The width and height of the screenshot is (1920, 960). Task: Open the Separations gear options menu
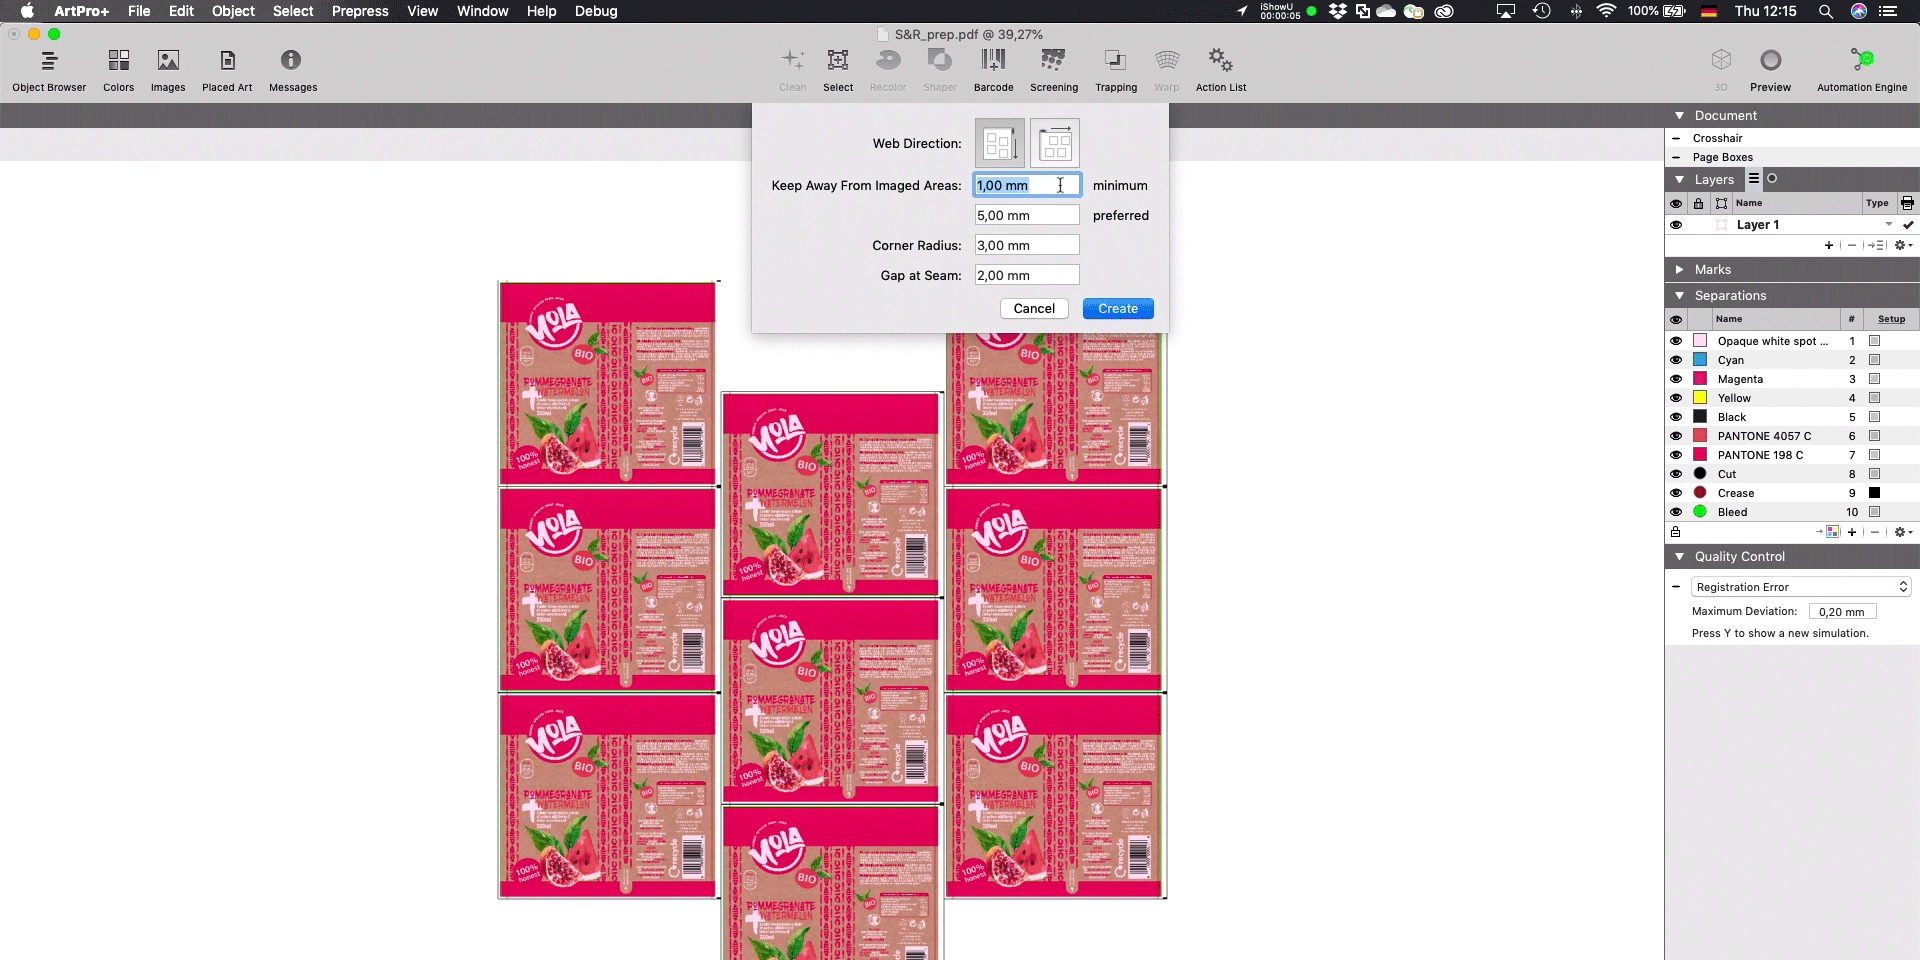click(1903, 532)
